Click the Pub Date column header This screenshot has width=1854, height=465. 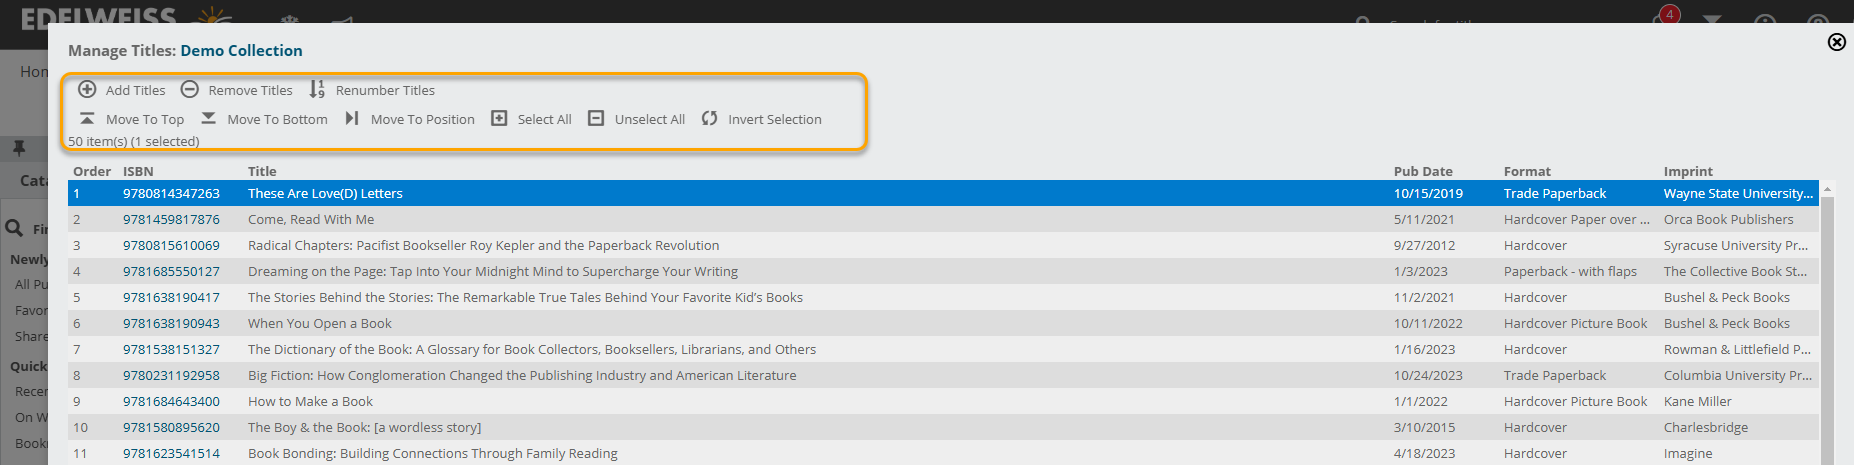click(x=1423, y=172)
